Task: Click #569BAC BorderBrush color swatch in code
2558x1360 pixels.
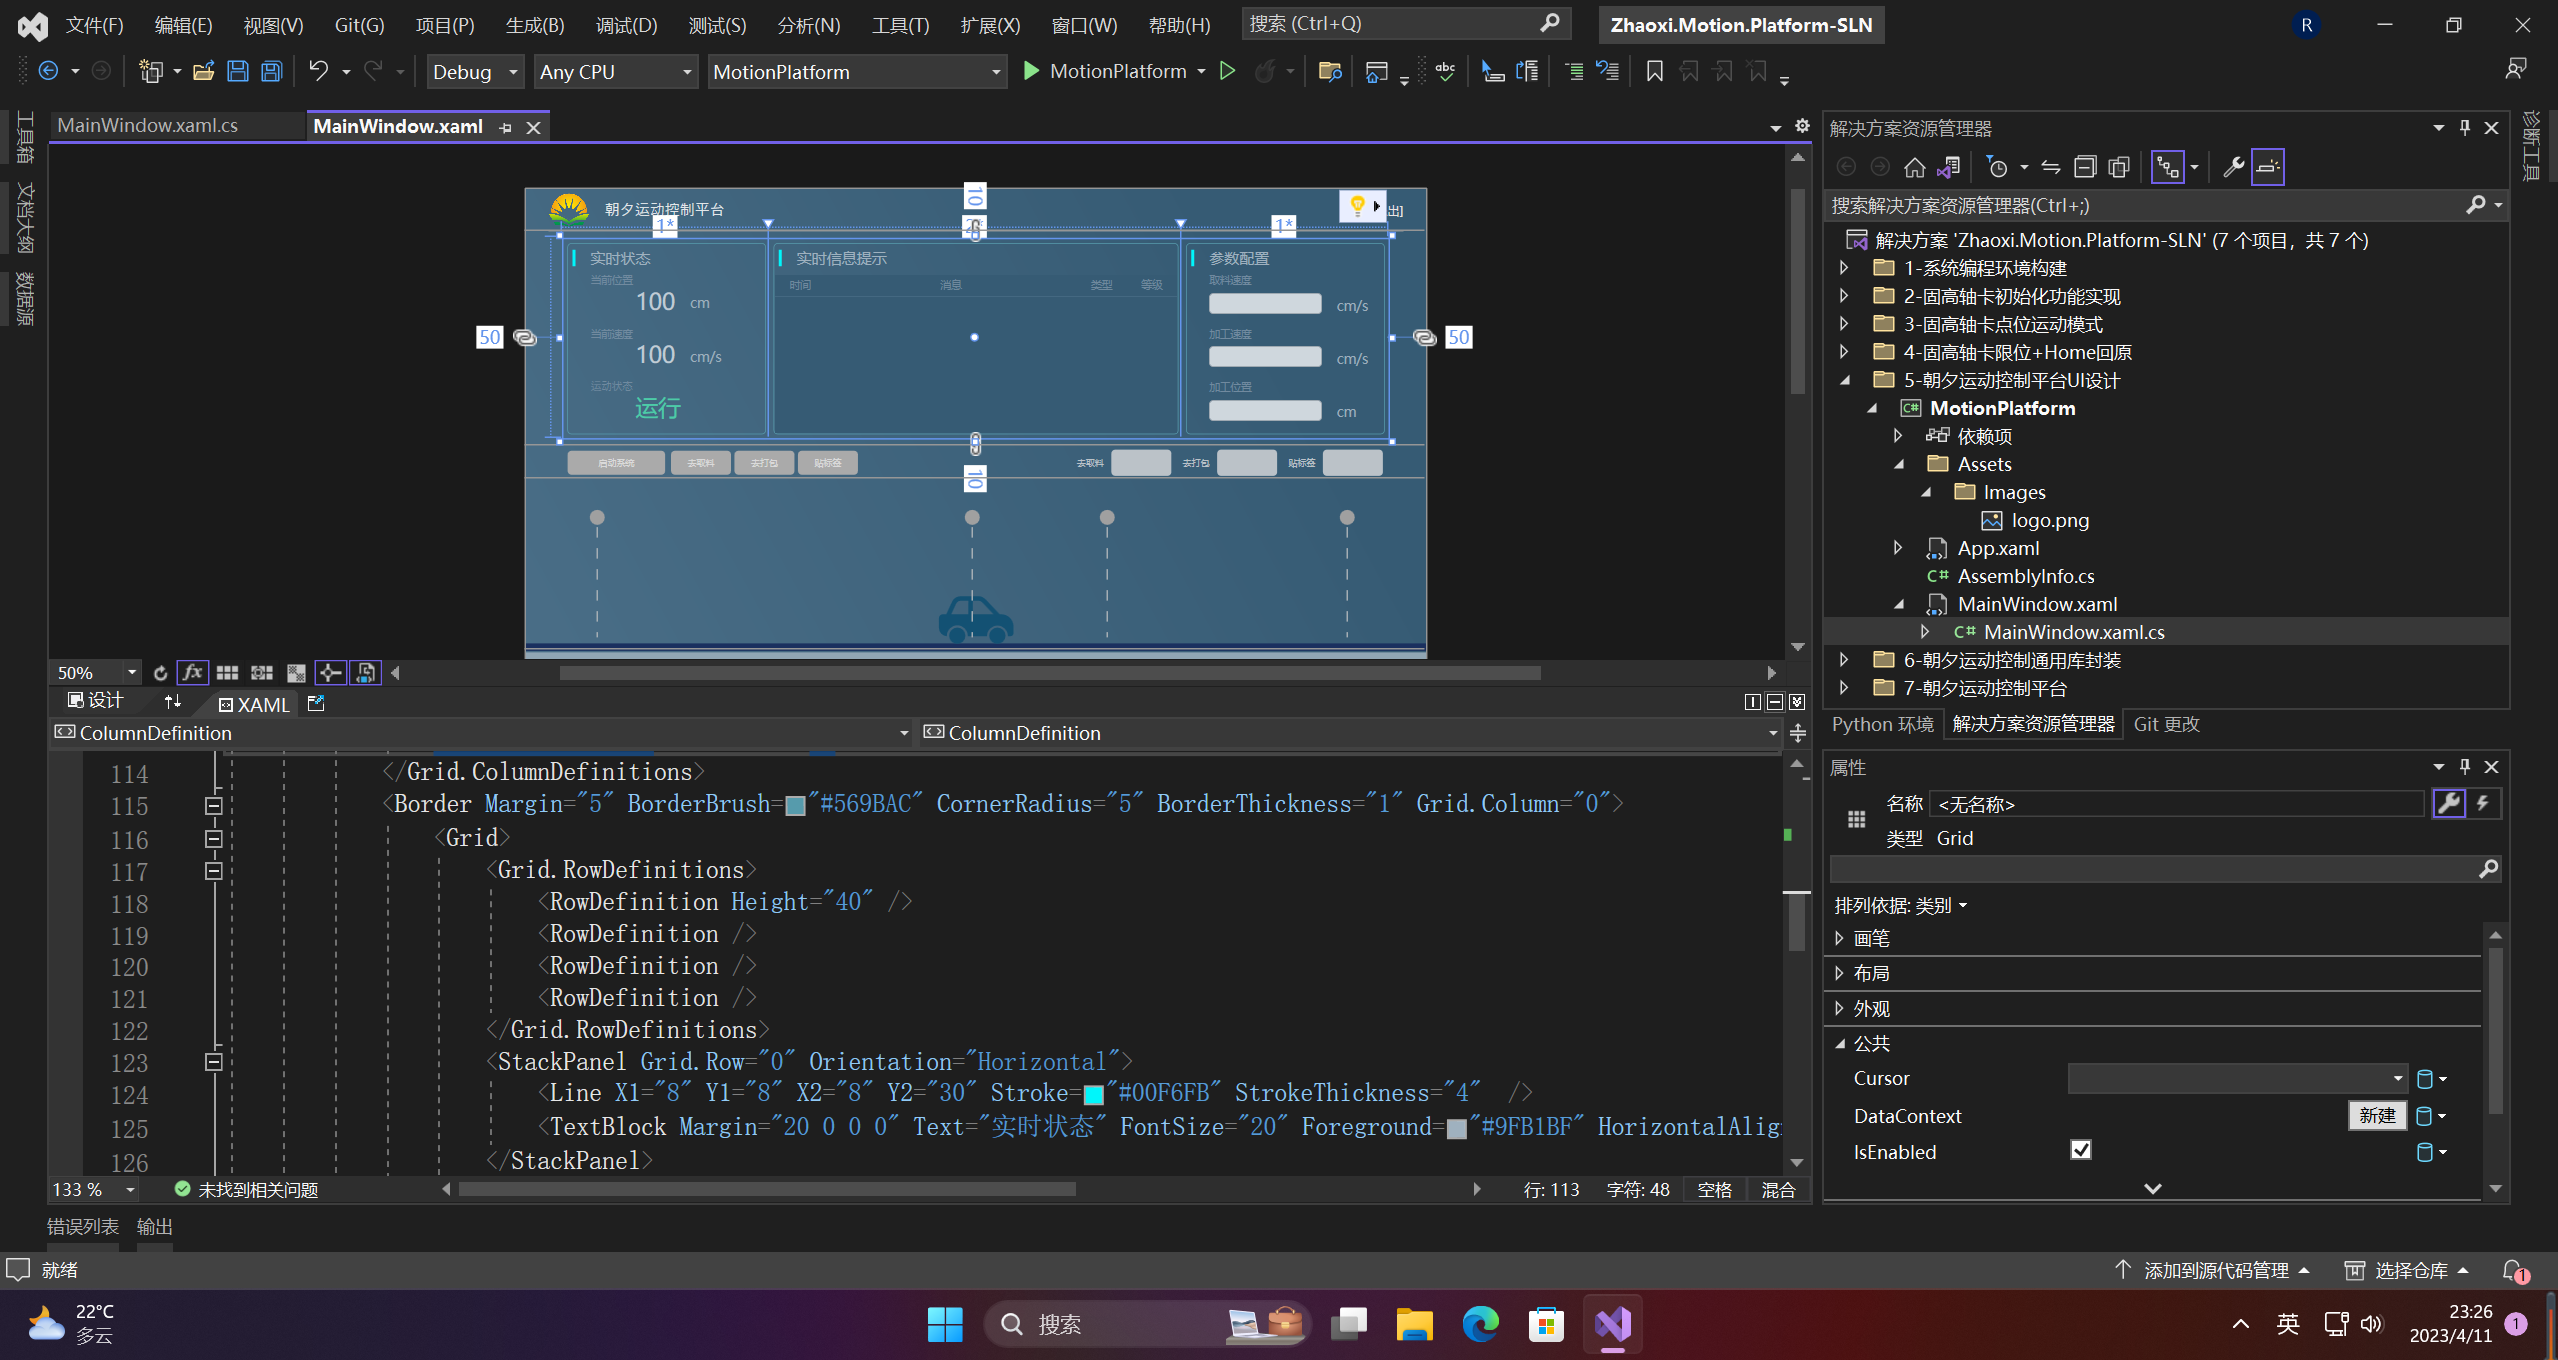Action: pyautogui.click(x=796, y=805)
